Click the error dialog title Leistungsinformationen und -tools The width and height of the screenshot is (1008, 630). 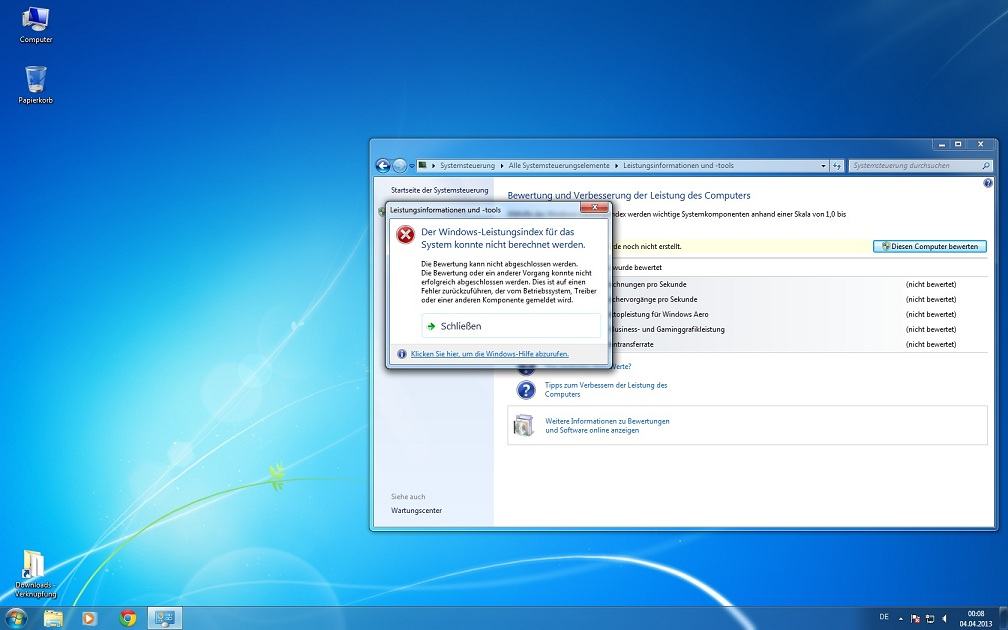pyautogui.click(x=446, y=210)
